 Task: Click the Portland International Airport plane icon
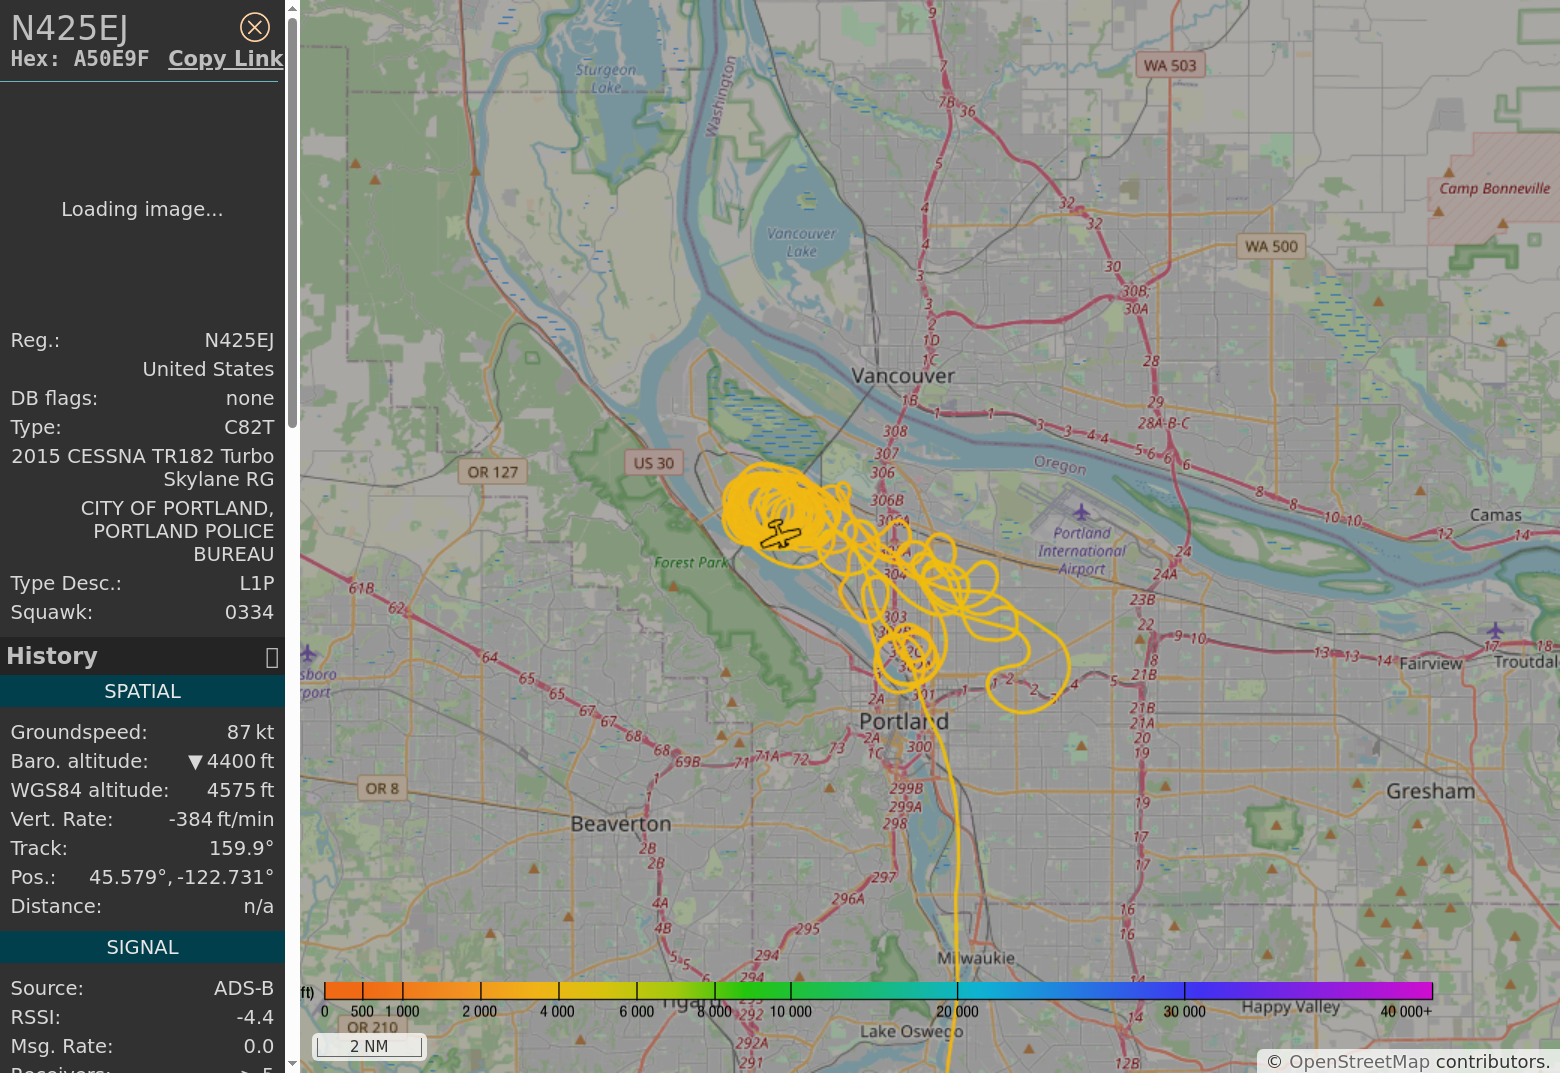tap(1081, 513)
